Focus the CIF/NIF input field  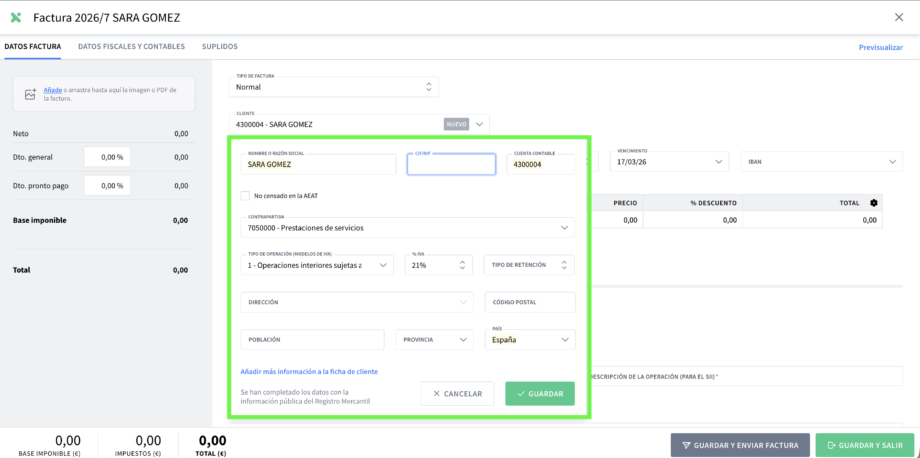[451, 165]
